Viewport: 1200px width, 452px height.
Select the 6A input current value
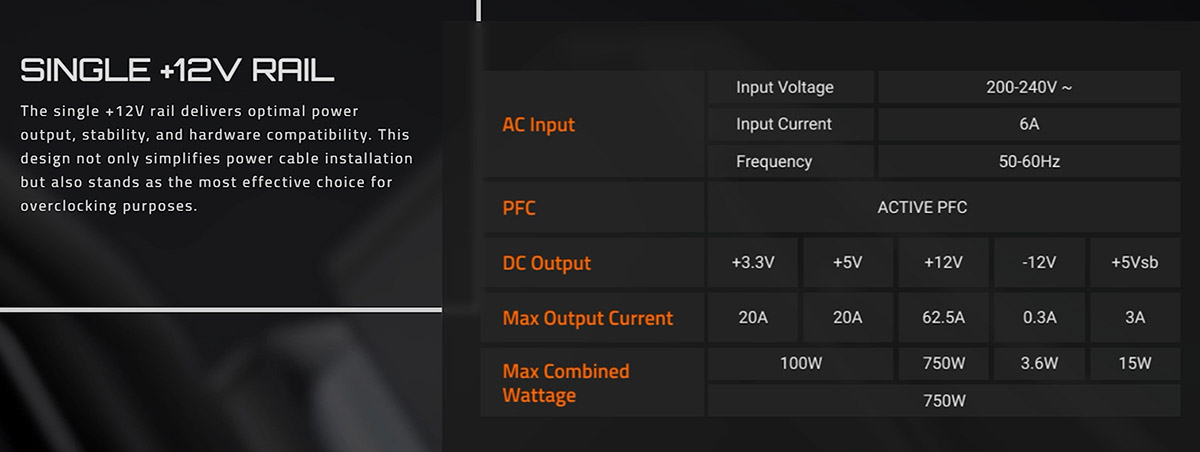tap(1029, 124)
